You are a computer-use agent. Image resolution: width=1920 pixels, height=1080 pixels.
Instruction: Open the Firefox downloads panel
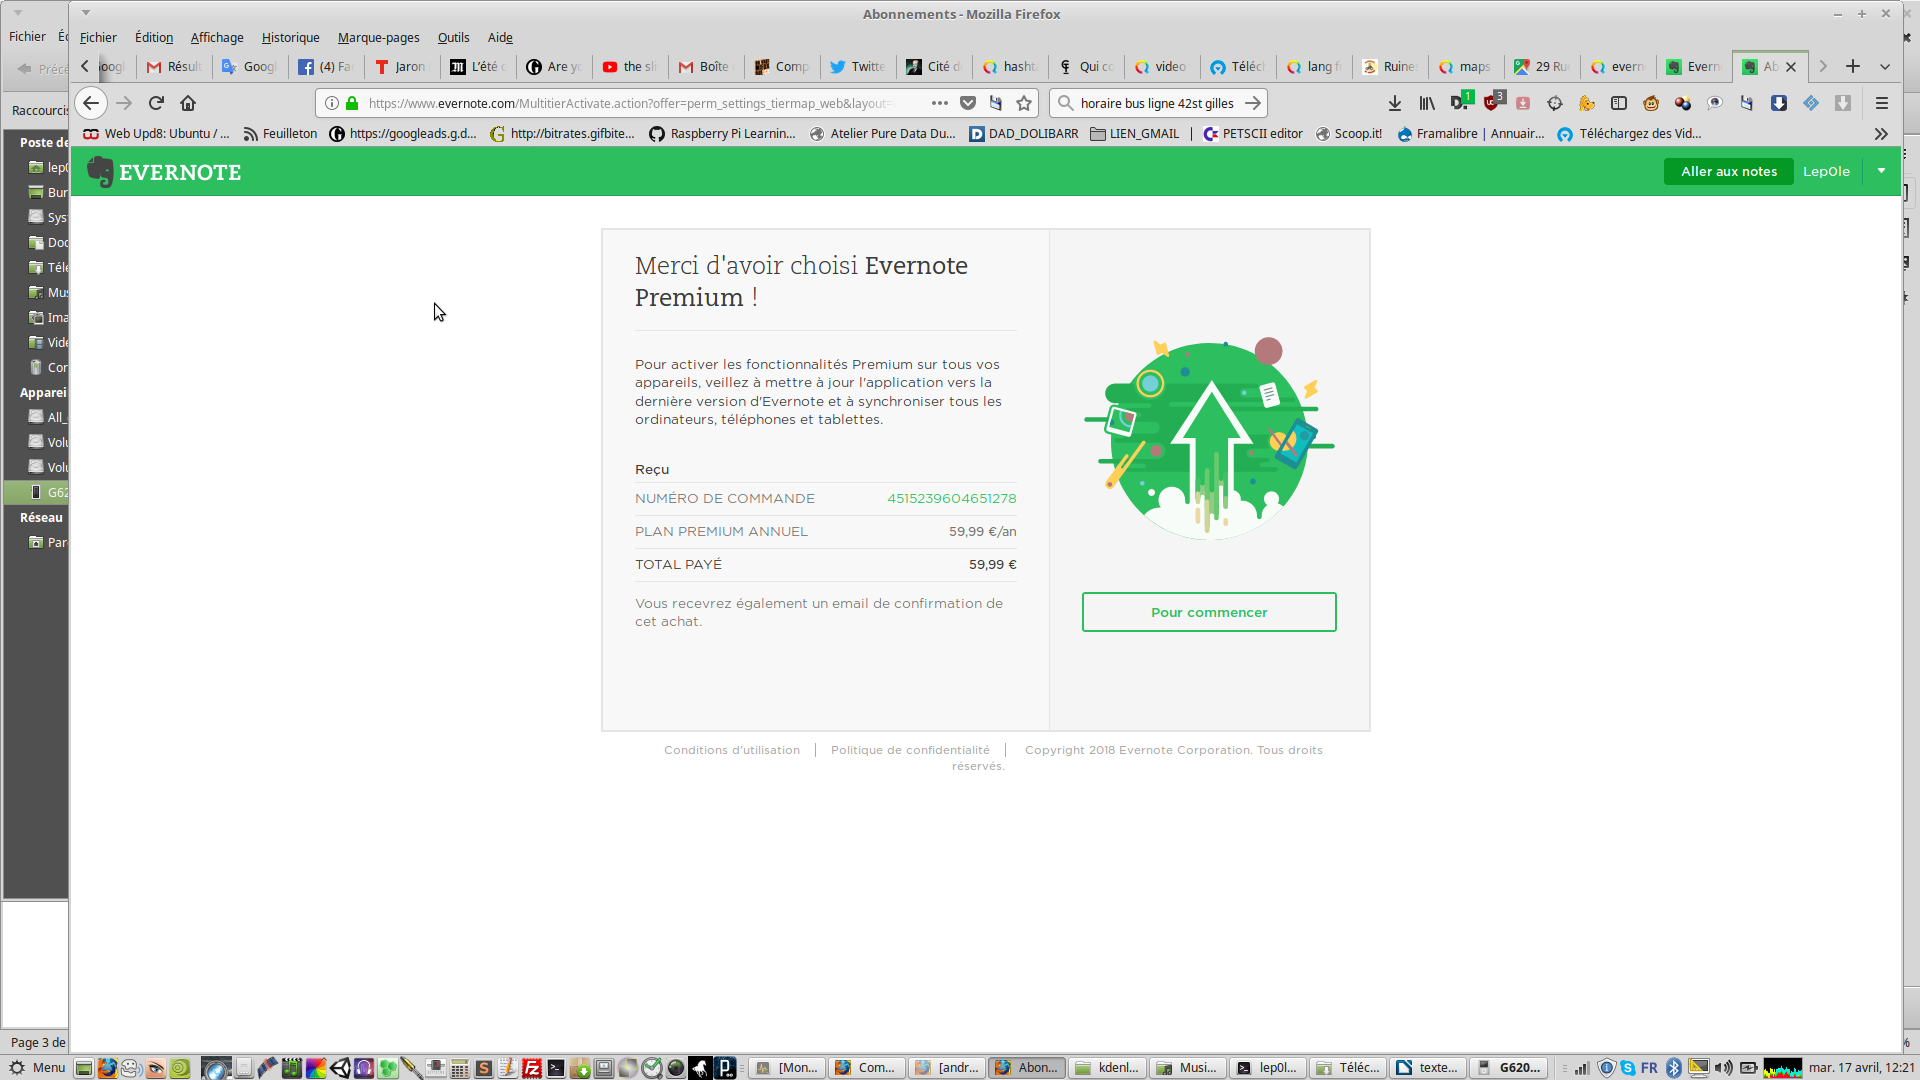1395,103
